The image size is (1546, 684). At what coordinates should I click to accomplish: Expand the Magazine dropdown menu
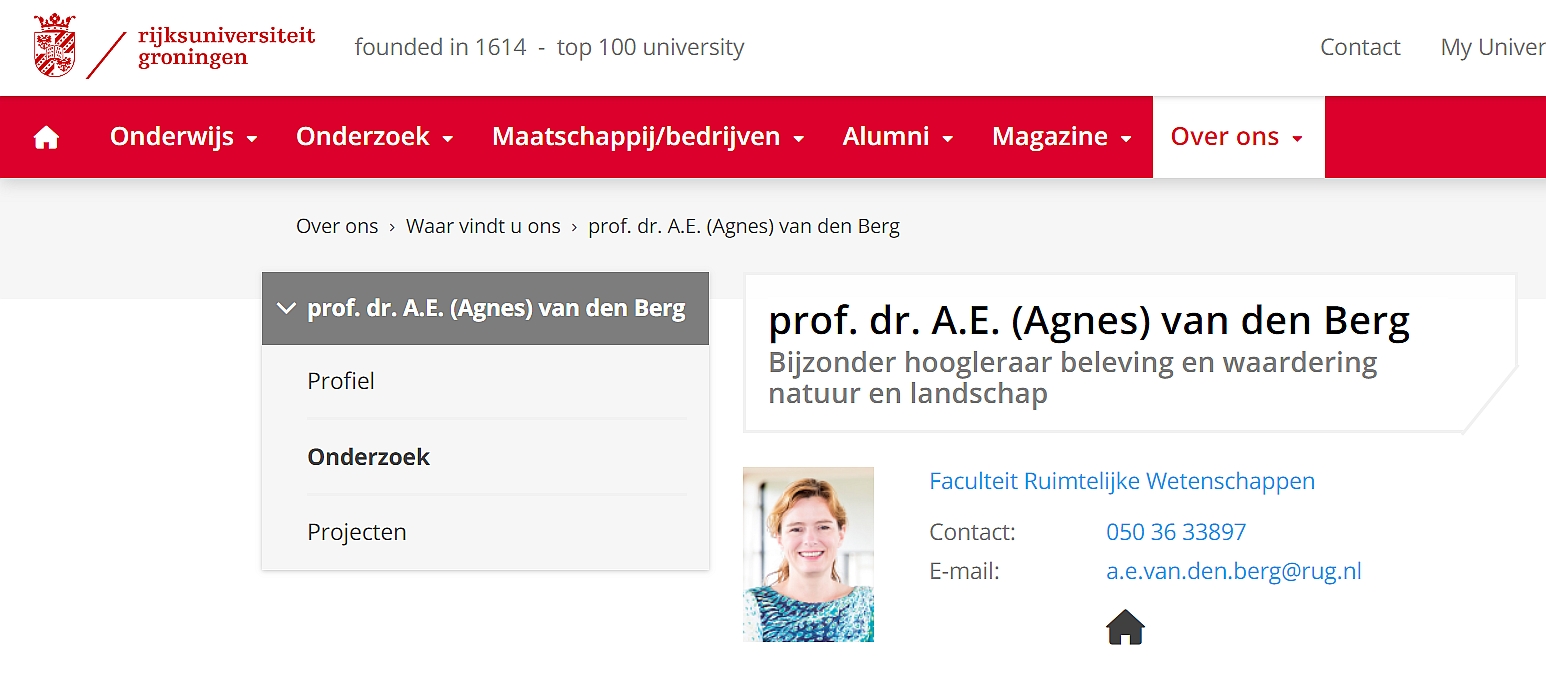1062,137
